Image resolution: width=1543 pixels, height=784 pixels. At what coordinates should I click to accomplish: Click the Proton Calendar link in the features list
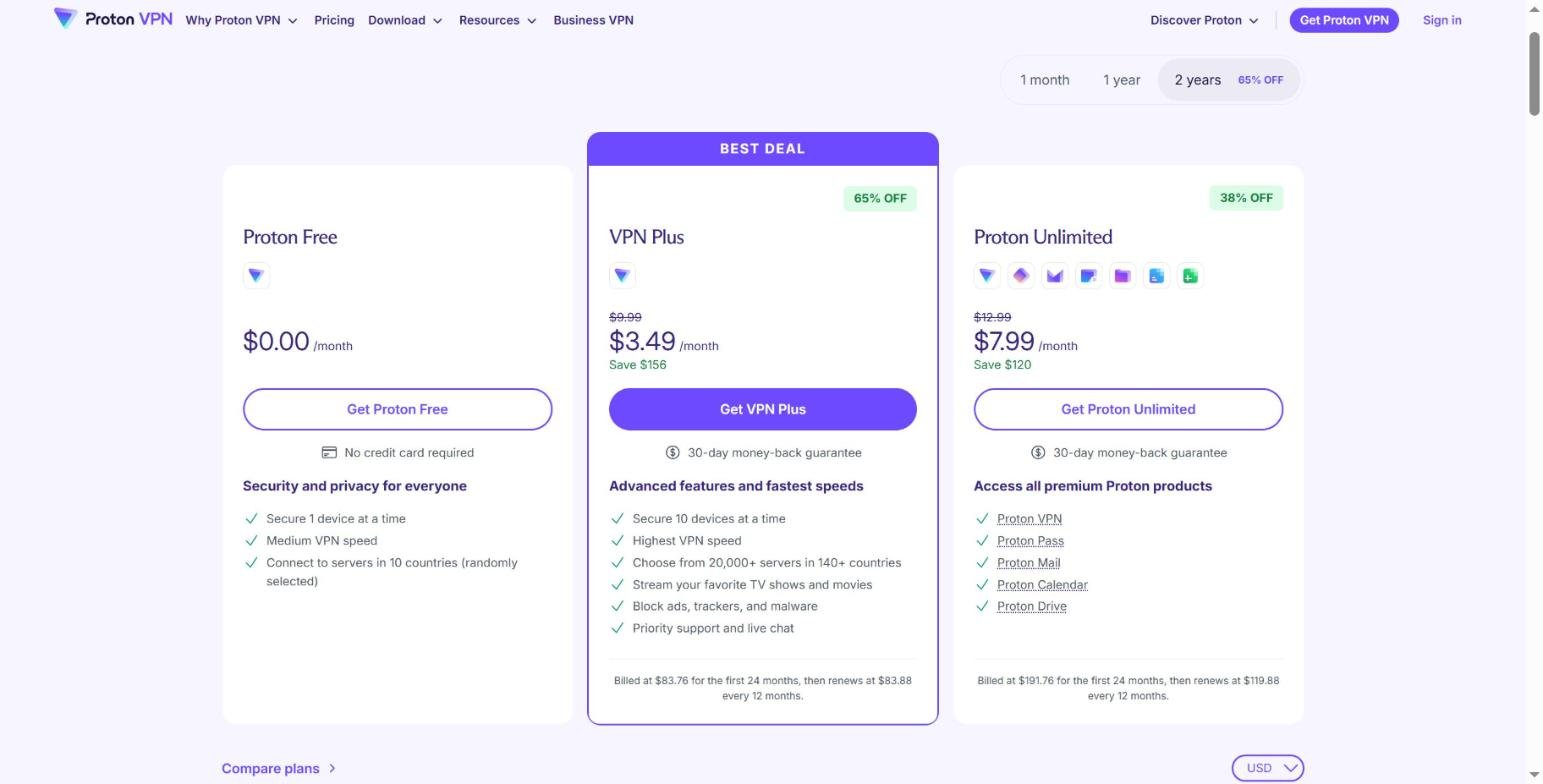coord(1042,585)
